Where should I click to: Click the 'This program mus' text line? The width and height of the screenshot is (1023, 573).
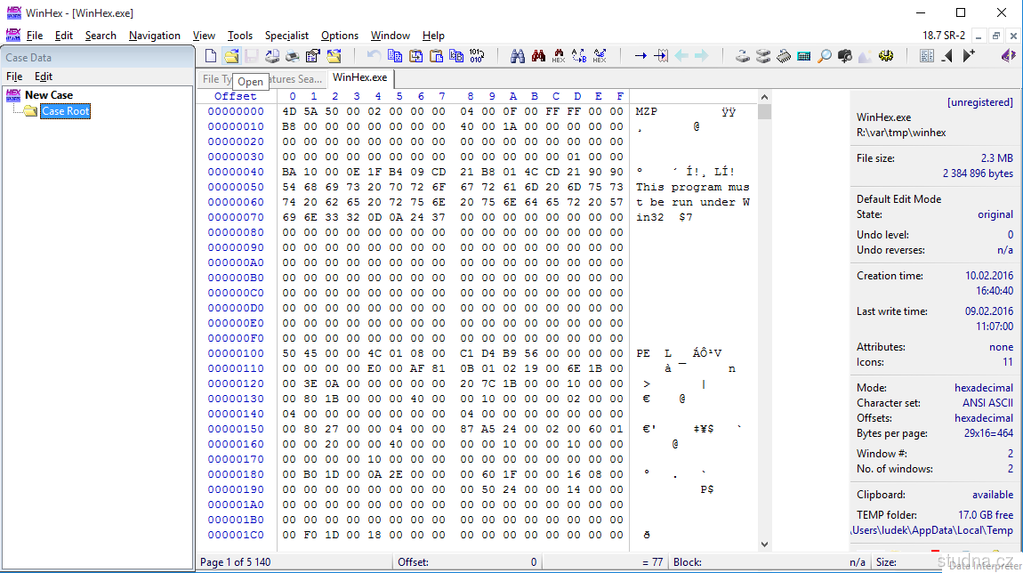coord(693,187)
